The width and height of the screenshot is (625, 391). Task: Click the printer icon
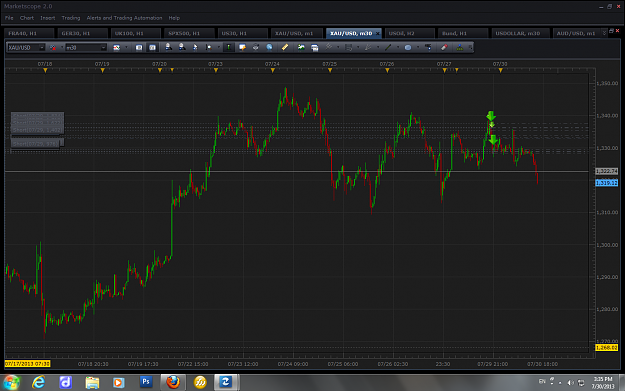point(256,47)
